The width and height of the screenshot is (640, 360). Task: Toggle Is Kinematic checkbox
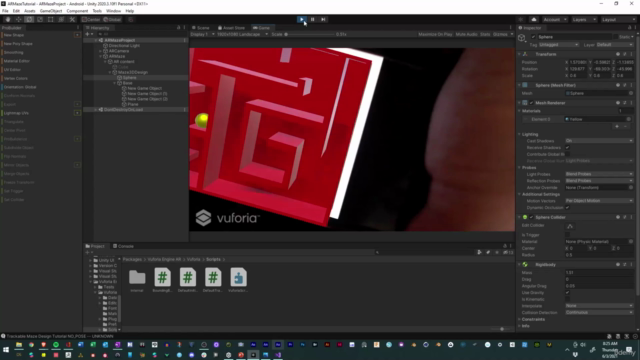point(567,300)
